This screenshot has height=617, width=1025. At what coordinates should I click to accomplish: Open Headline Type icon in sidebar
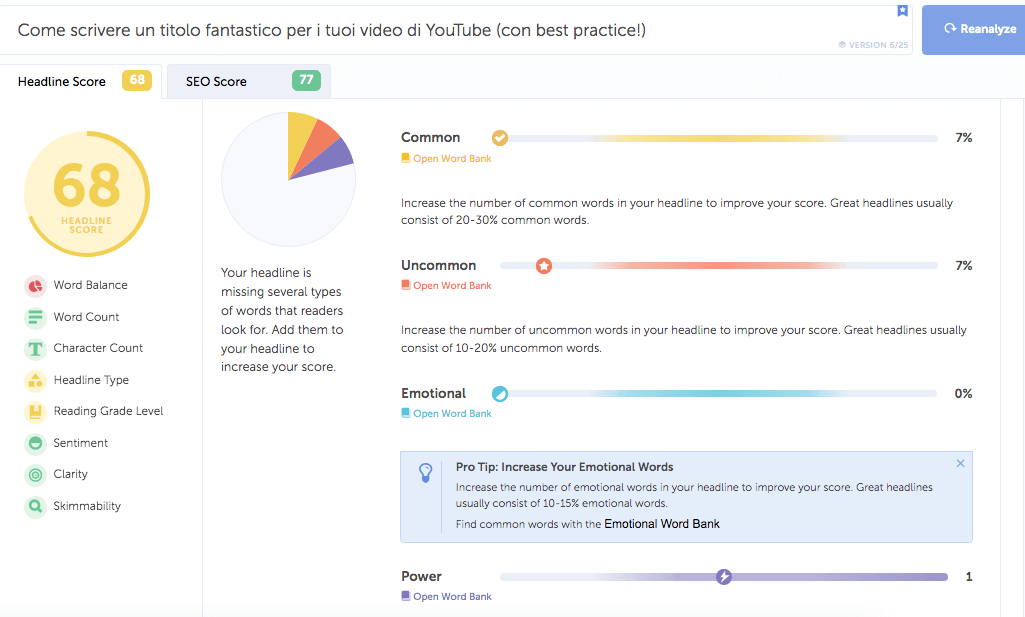pyautogui.click(x=36, y=381)
